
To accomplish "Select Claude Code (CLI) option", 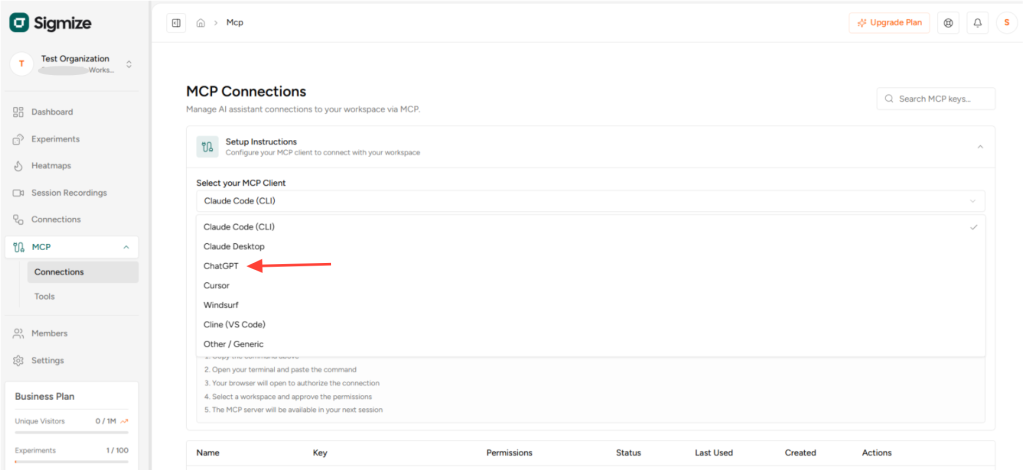I will coord(590,227).
